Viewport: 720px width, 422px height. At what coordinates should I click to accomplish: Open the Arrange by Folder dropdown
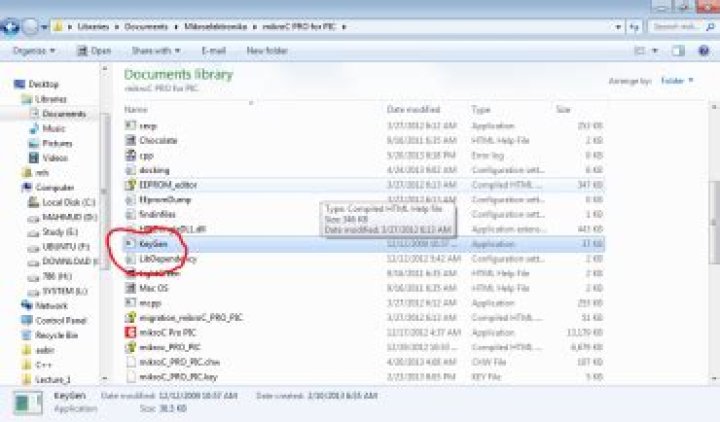677,81
